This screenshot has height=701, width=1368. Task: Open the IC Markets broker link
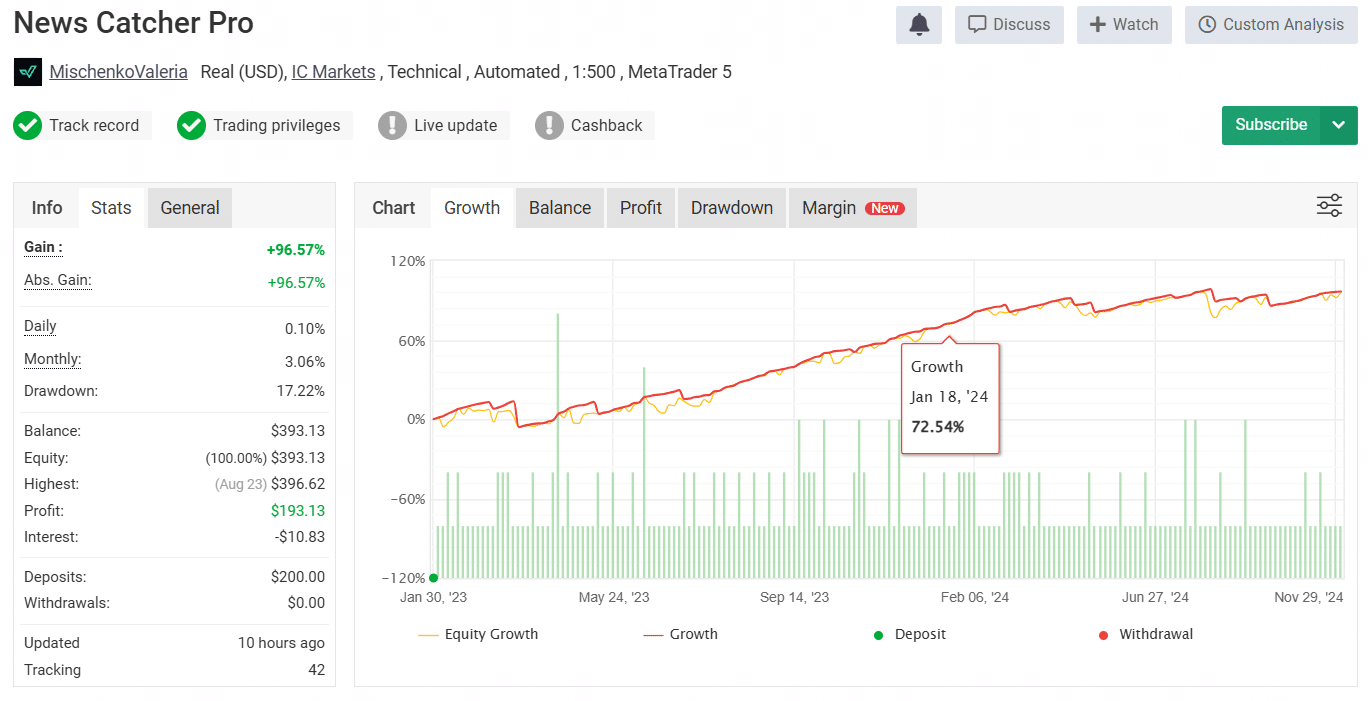[x=333, y=72]
